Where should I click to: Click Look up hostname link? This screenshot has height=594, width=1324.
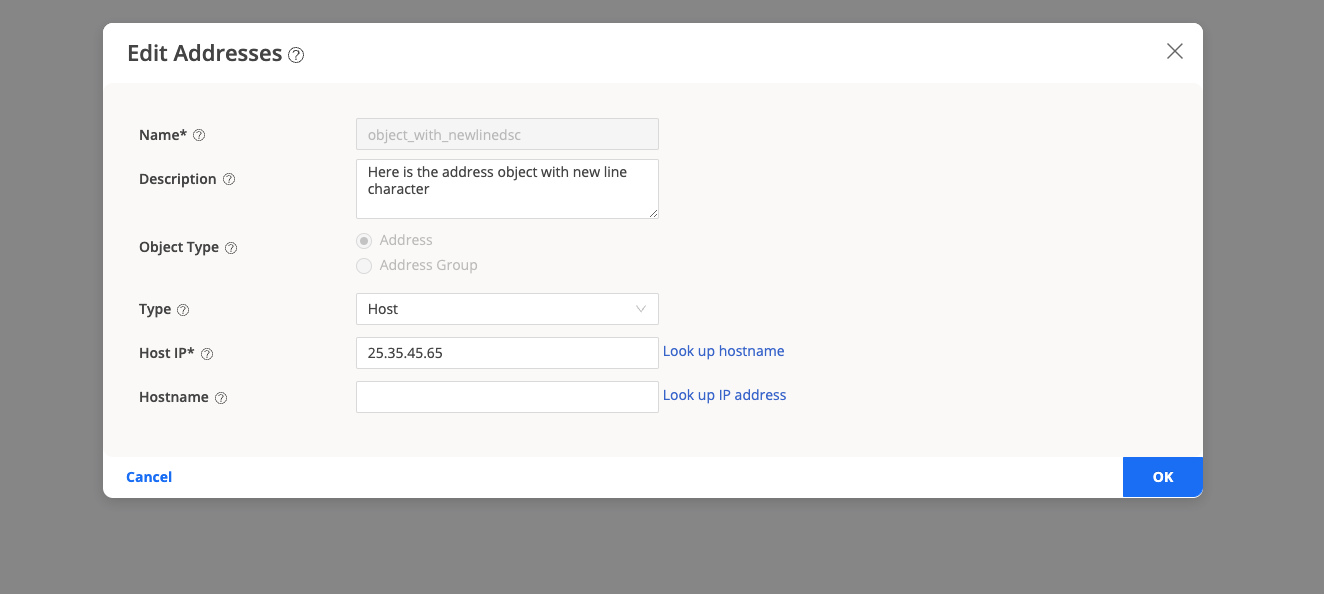(x=724, y=351)
